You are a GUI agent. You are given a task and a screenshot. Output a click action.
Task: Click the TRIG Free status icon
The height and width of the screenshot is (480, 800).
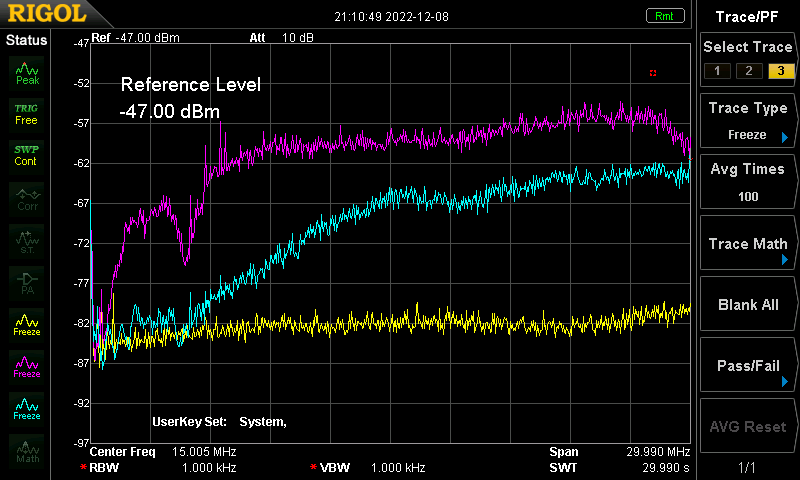coord(27,115)
